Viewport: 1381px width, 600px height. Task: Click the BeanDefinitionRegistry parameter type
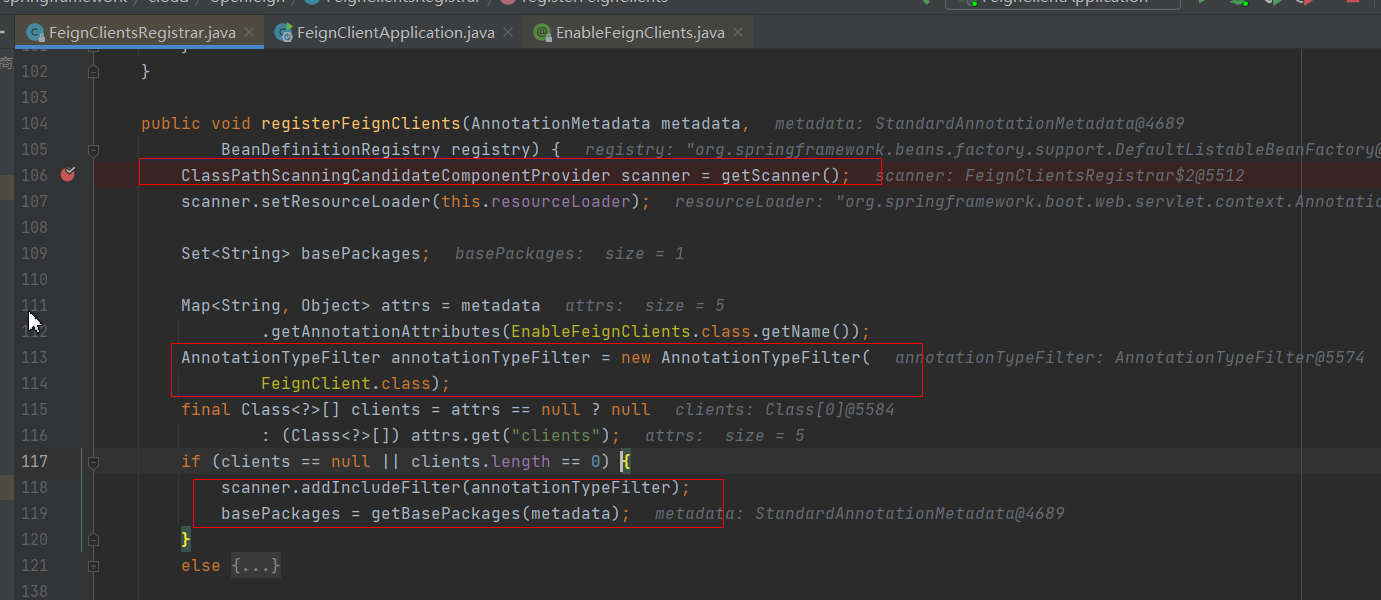[x=331, y=150]
